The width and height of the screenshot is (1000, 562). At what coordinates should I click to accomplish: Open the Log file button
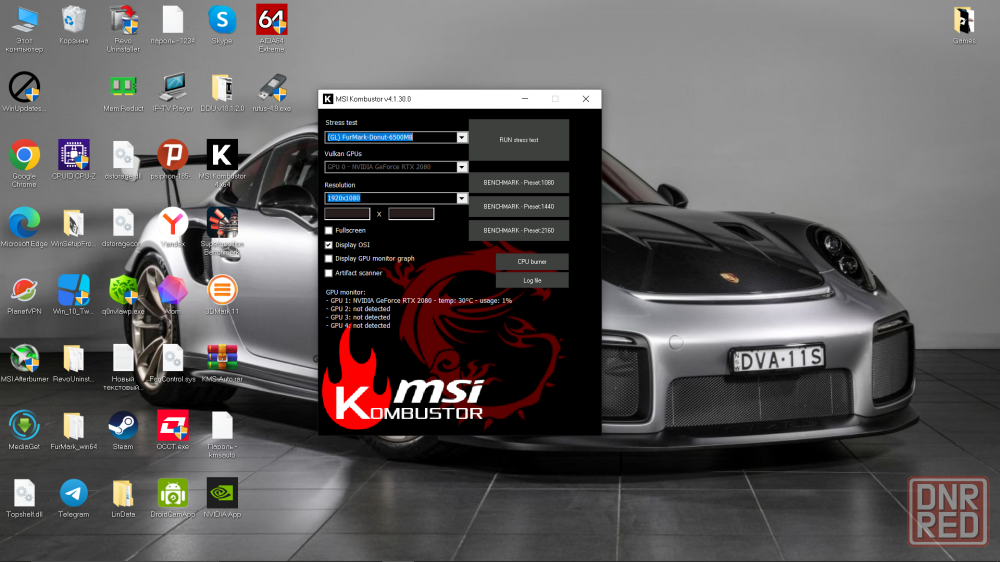click(532, 281)
